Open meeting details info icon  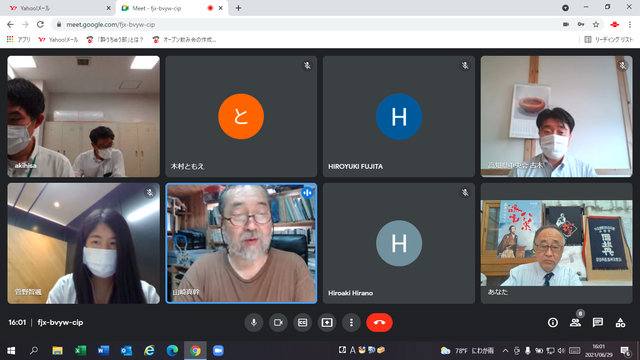(x=553, y=322)
